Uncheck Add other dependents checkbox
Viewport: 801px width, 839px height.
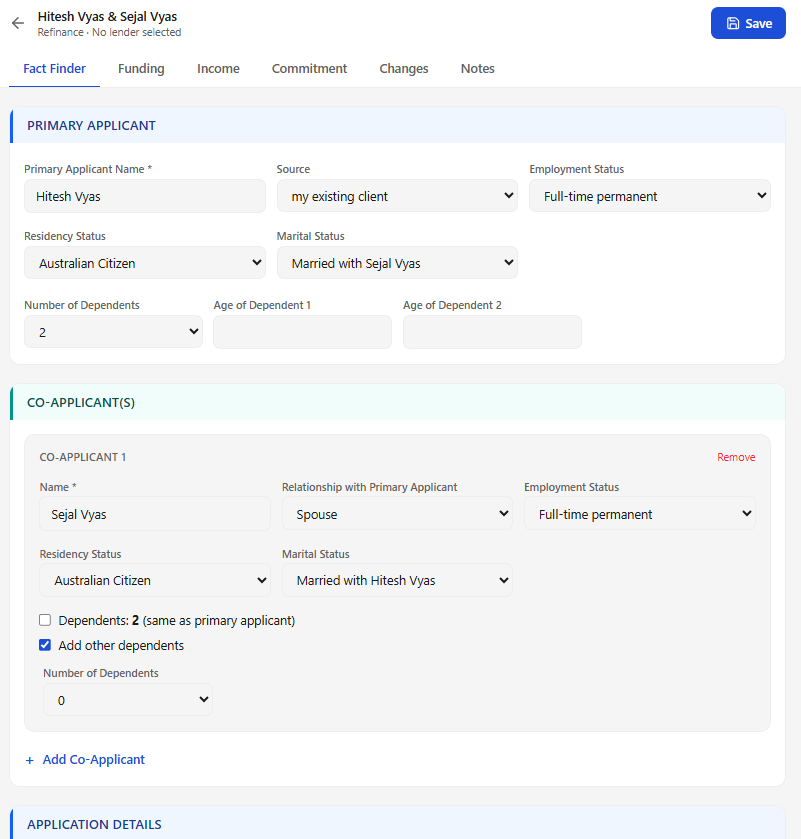coord(45,645)
